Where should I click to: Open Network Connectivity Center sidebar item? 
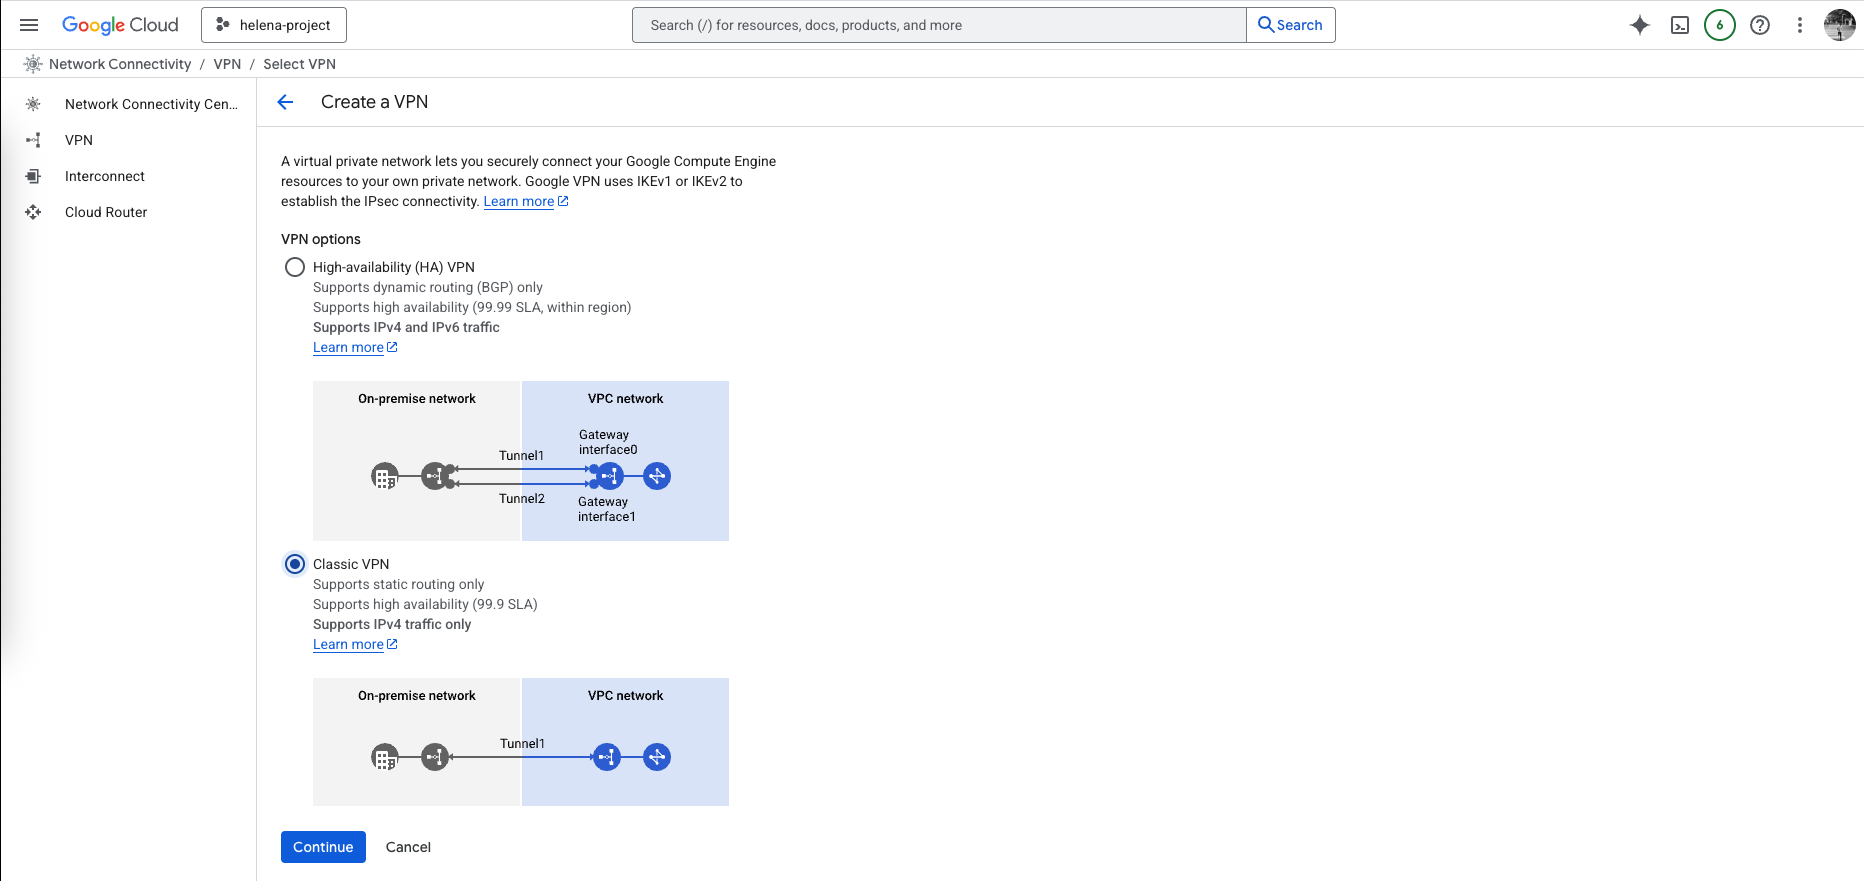pos(151,104)
